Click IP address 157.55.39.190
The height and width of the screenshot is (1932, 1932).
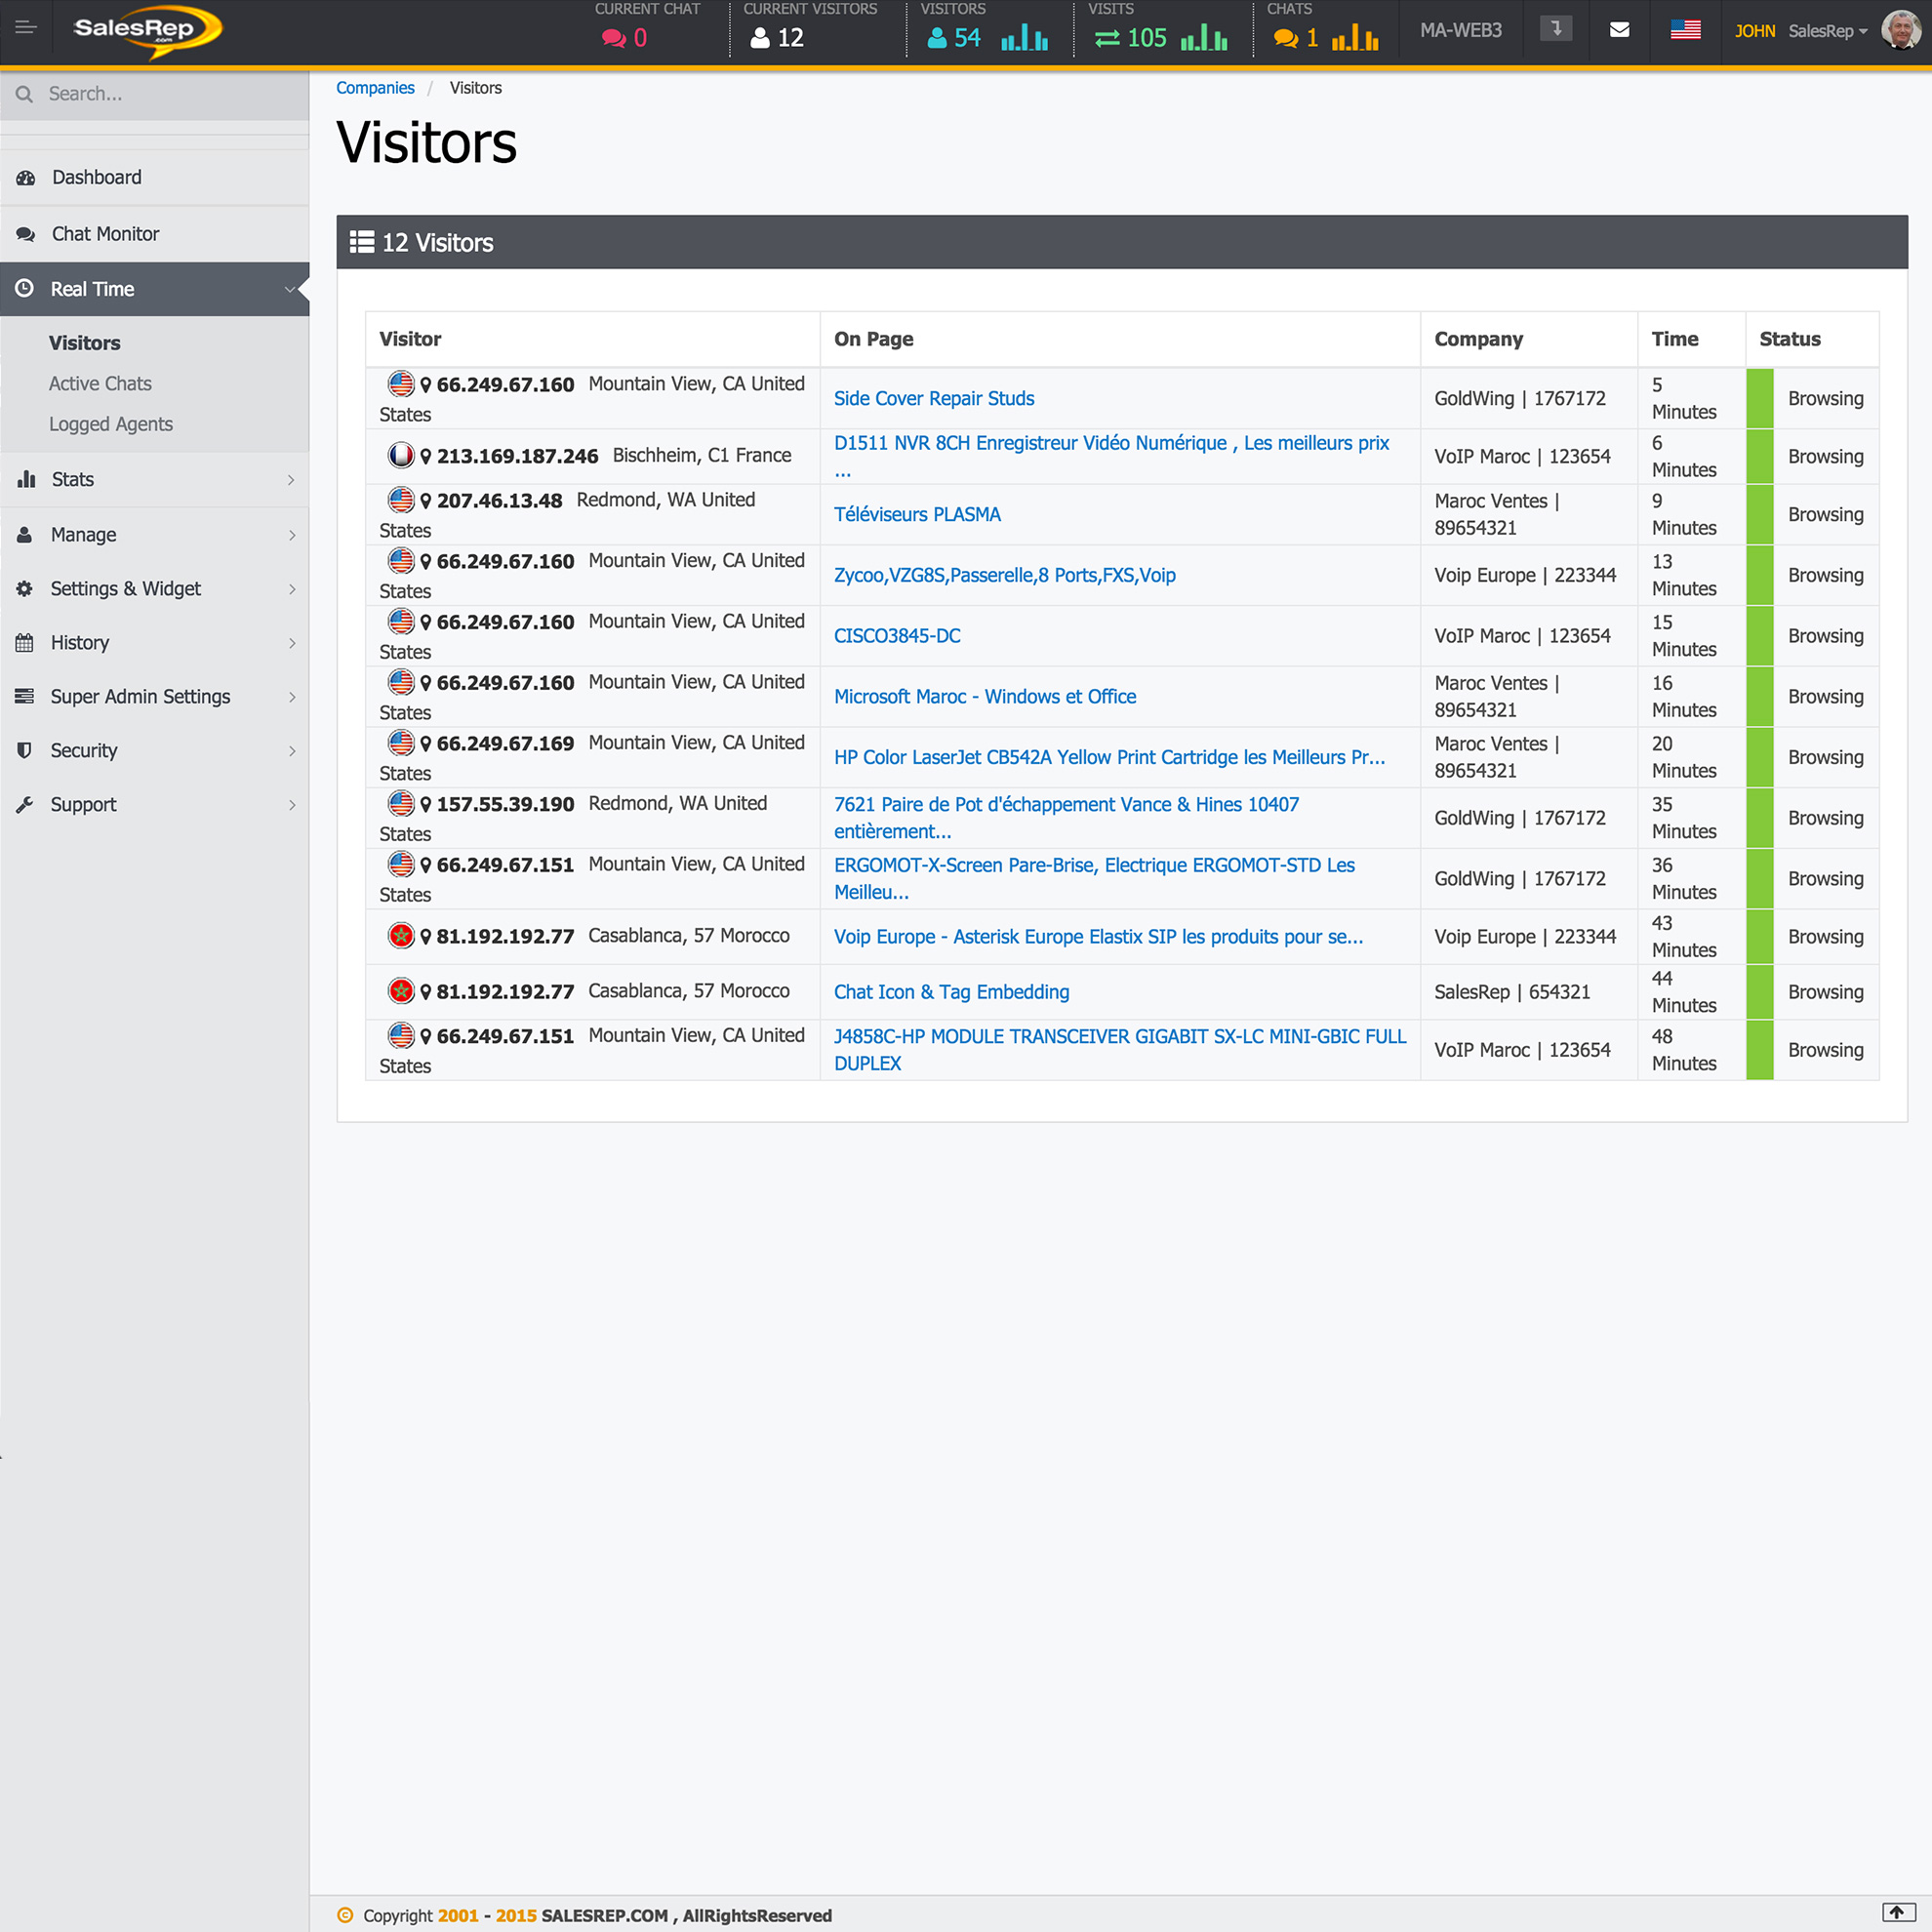505,804
